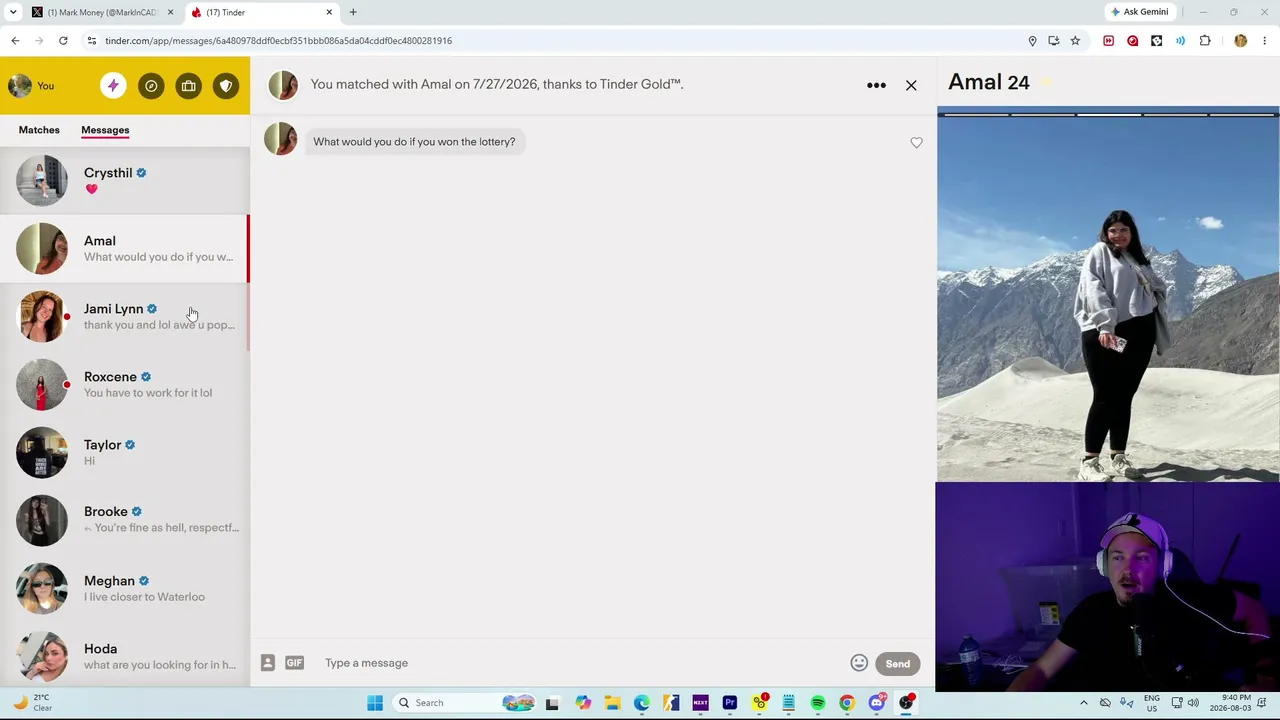Activate the Tinder Boost lightning icon
This screenshot has height=720, width=1280.
[113, 86]
